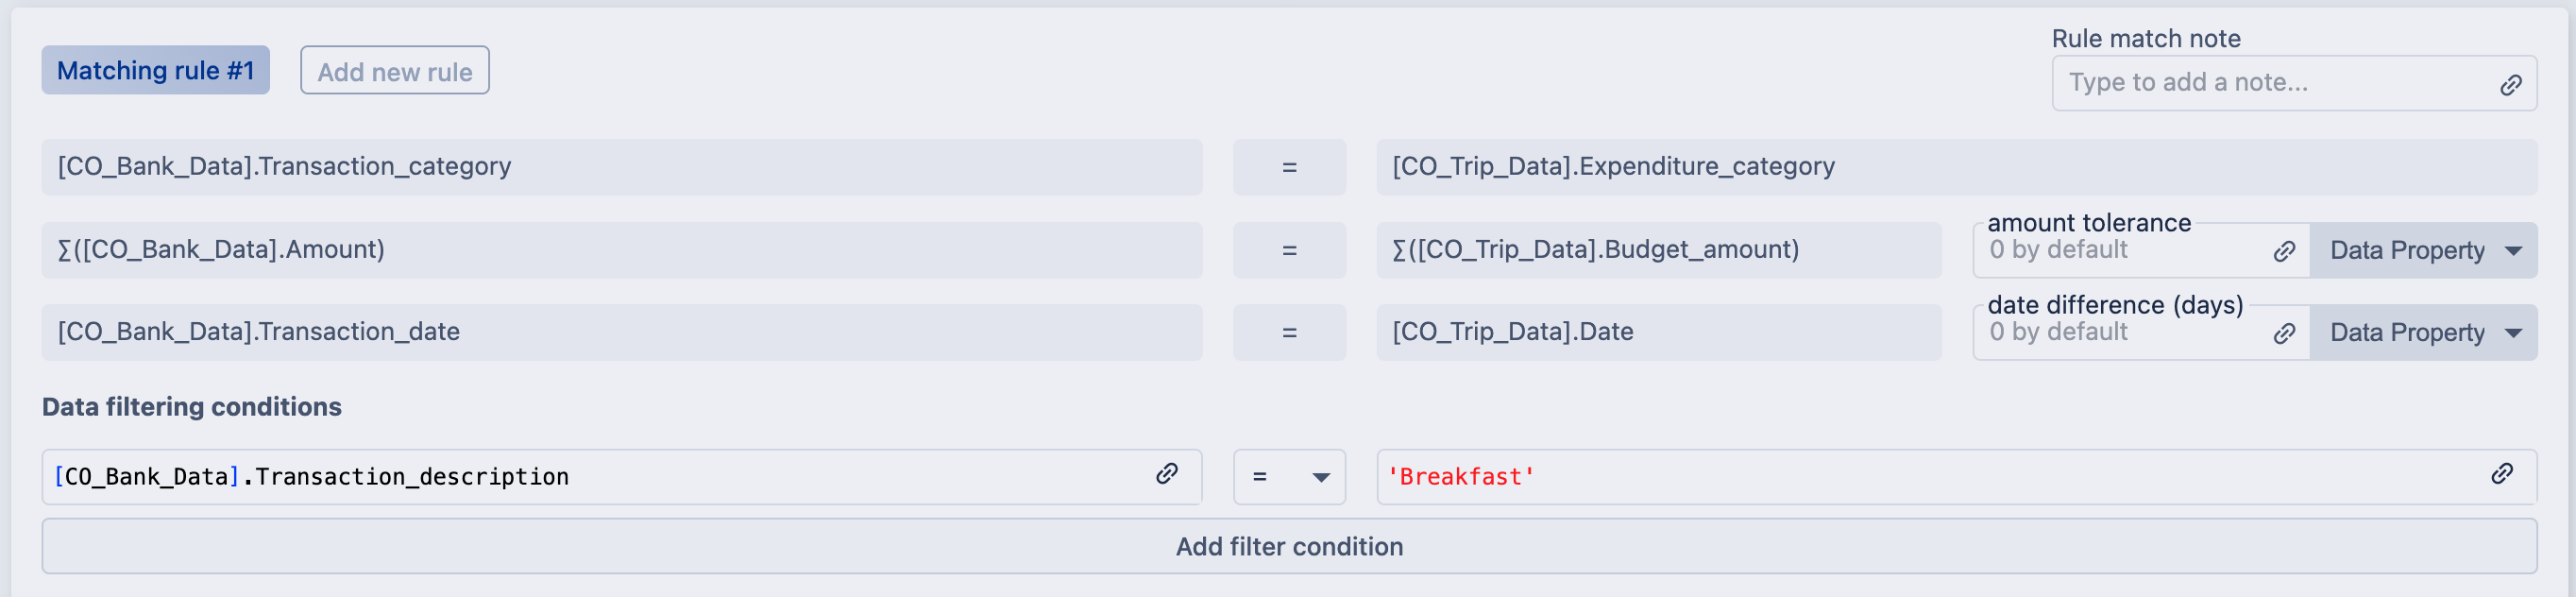Click the amount tolerance input field
Screen dimensions: 2576x597
point(2120,251)
